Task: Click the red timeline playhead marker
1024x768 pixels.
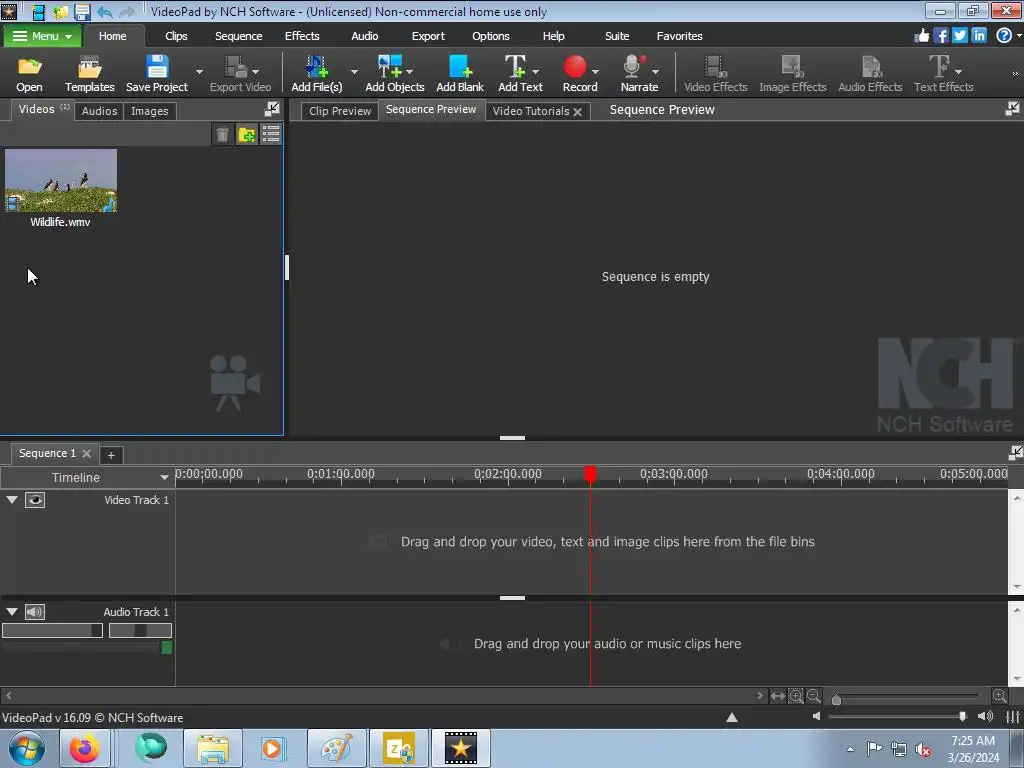Action: (590, 474)
